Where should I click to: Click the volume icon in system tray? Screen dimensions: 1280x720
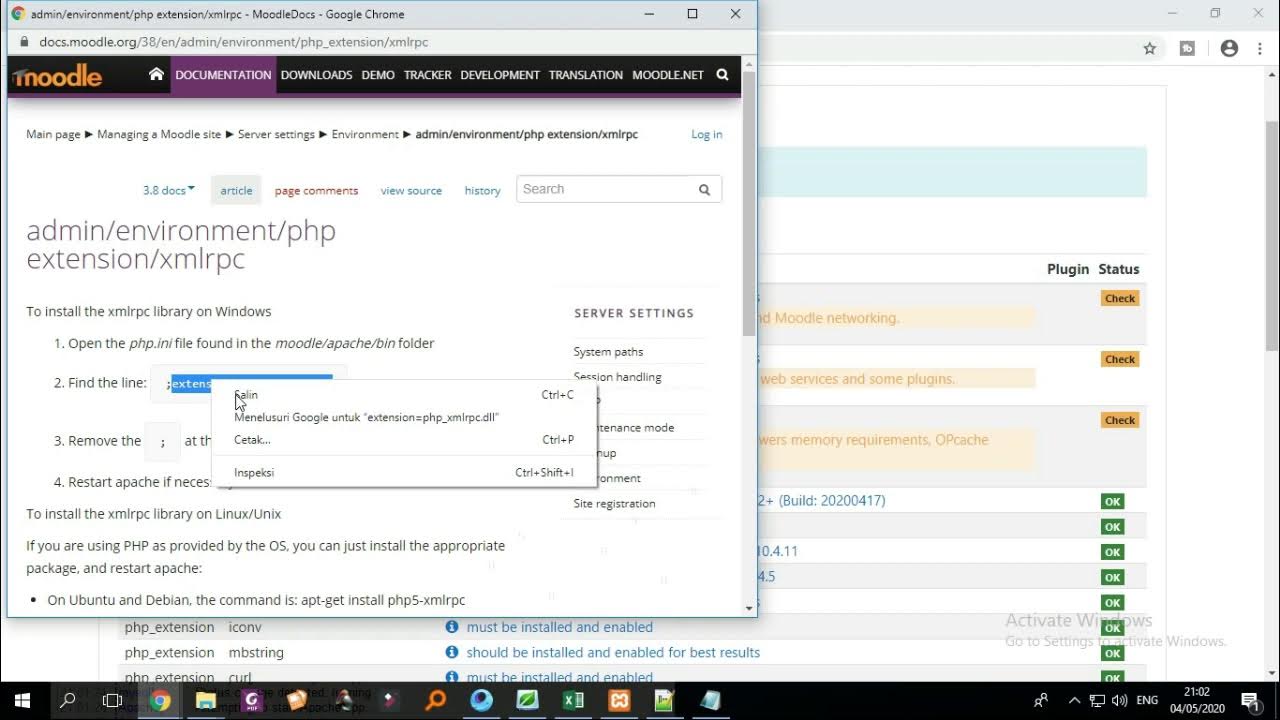click(1119, 701)
